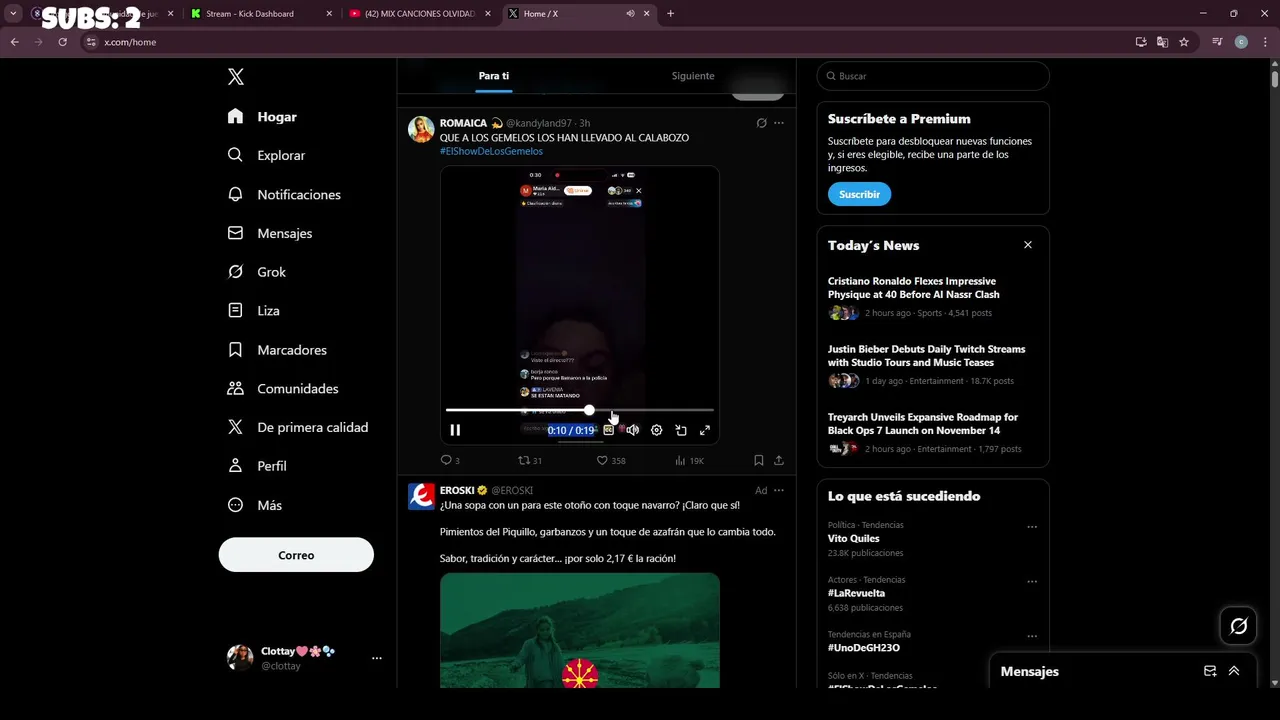Open Cristiano Ronaldo Flexes Impressive Physique story
The width and height of the screenshot is (1280, 720).
pos(913,288)
